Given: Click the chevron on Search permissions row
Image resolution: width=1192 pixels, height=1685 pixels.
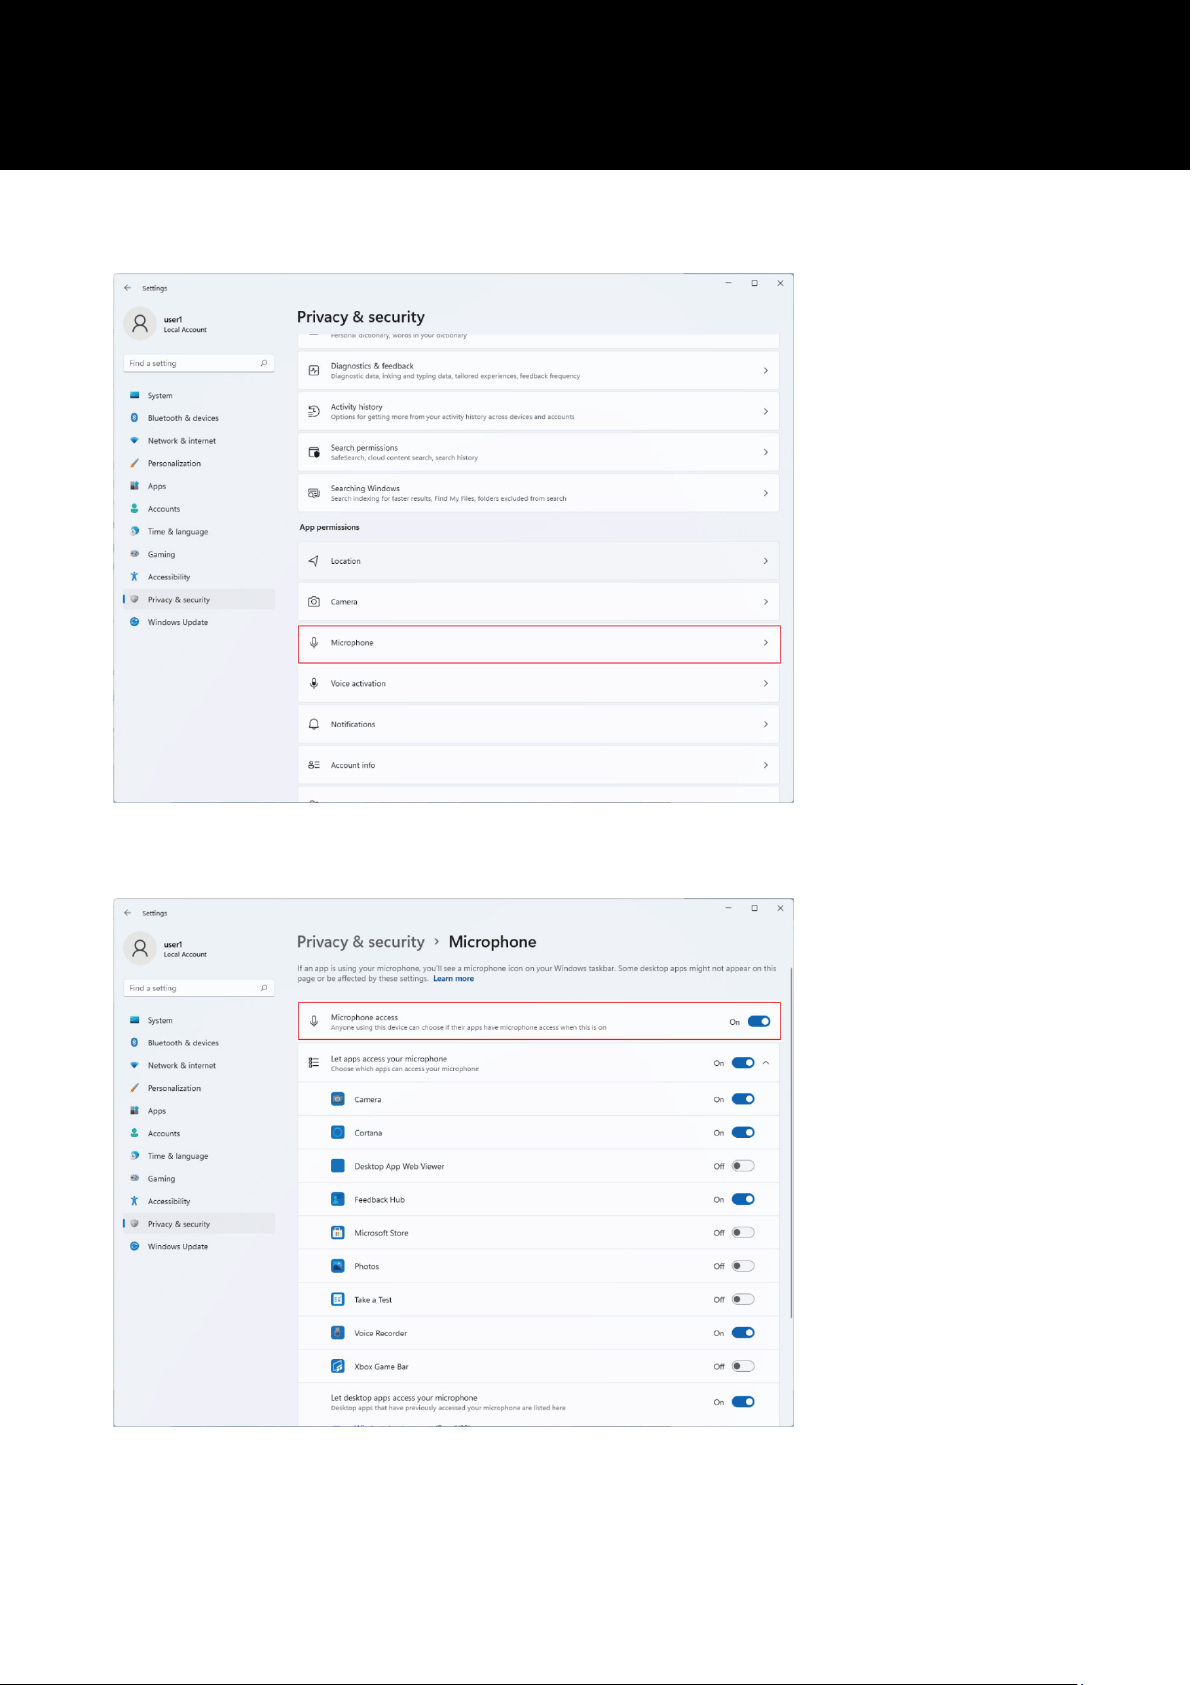Looking at the screenshot, I should [x=766, y=452].
